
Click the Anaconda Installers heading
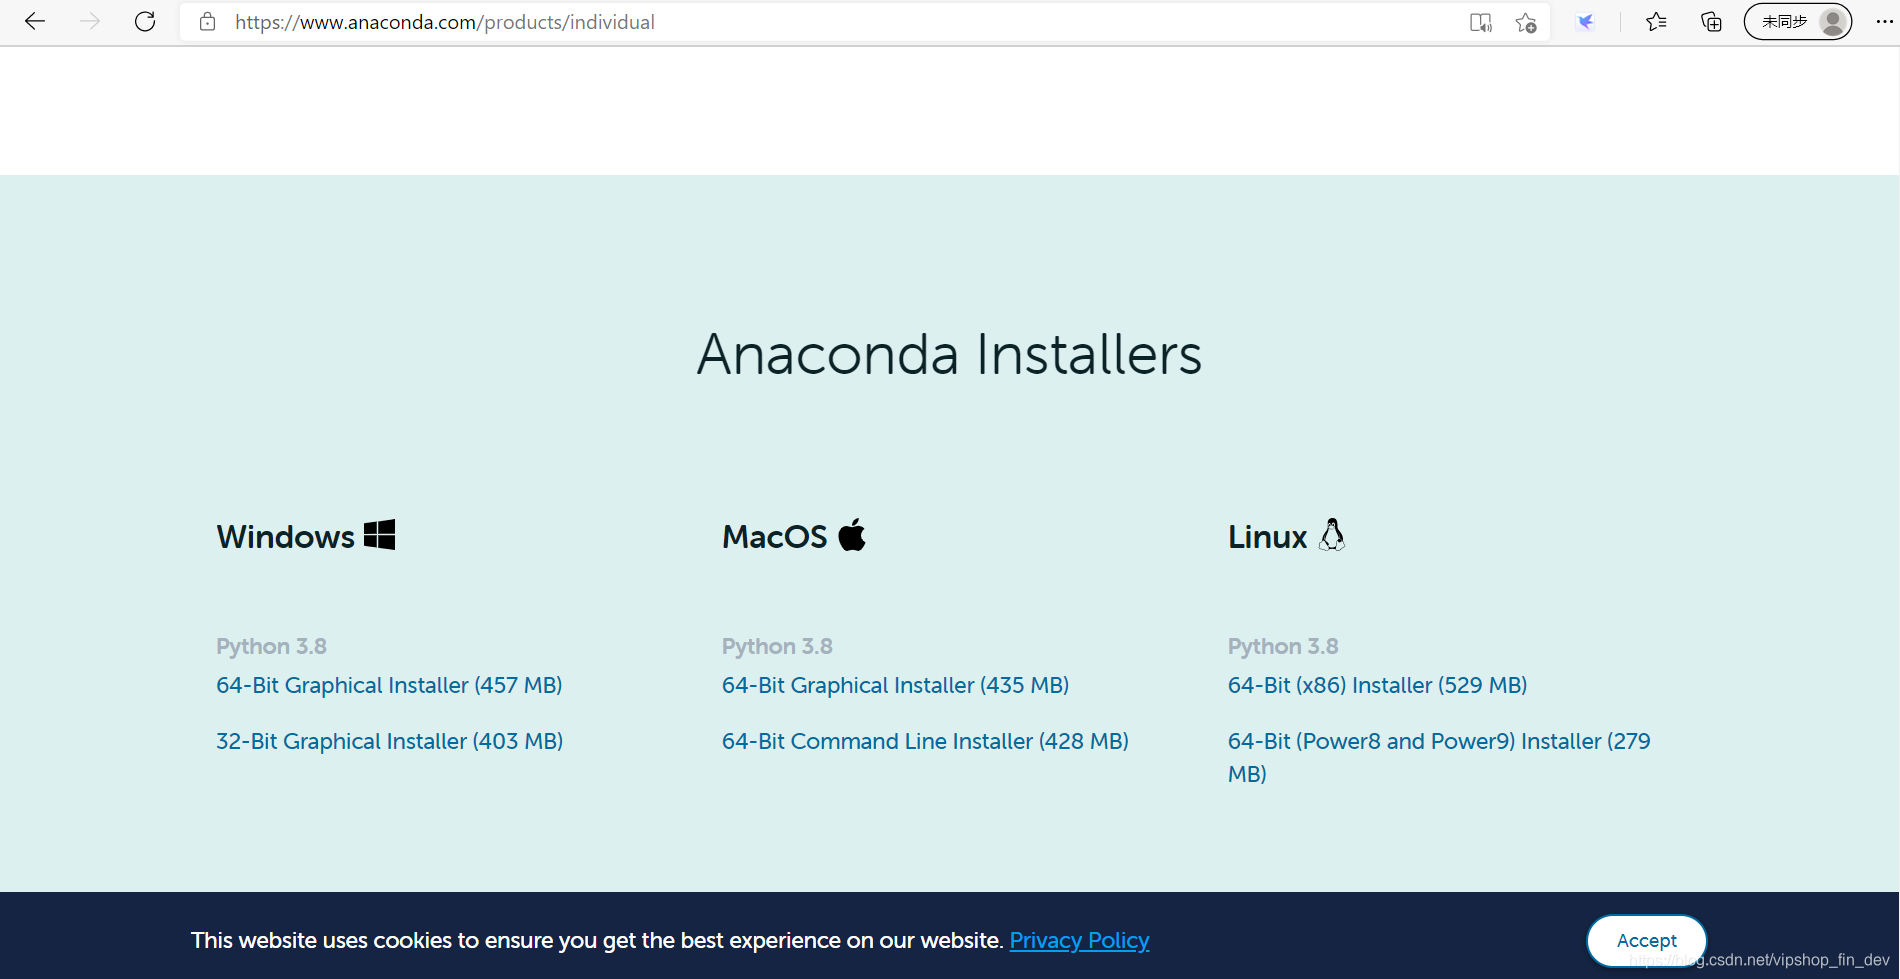(x=949, y=354)
